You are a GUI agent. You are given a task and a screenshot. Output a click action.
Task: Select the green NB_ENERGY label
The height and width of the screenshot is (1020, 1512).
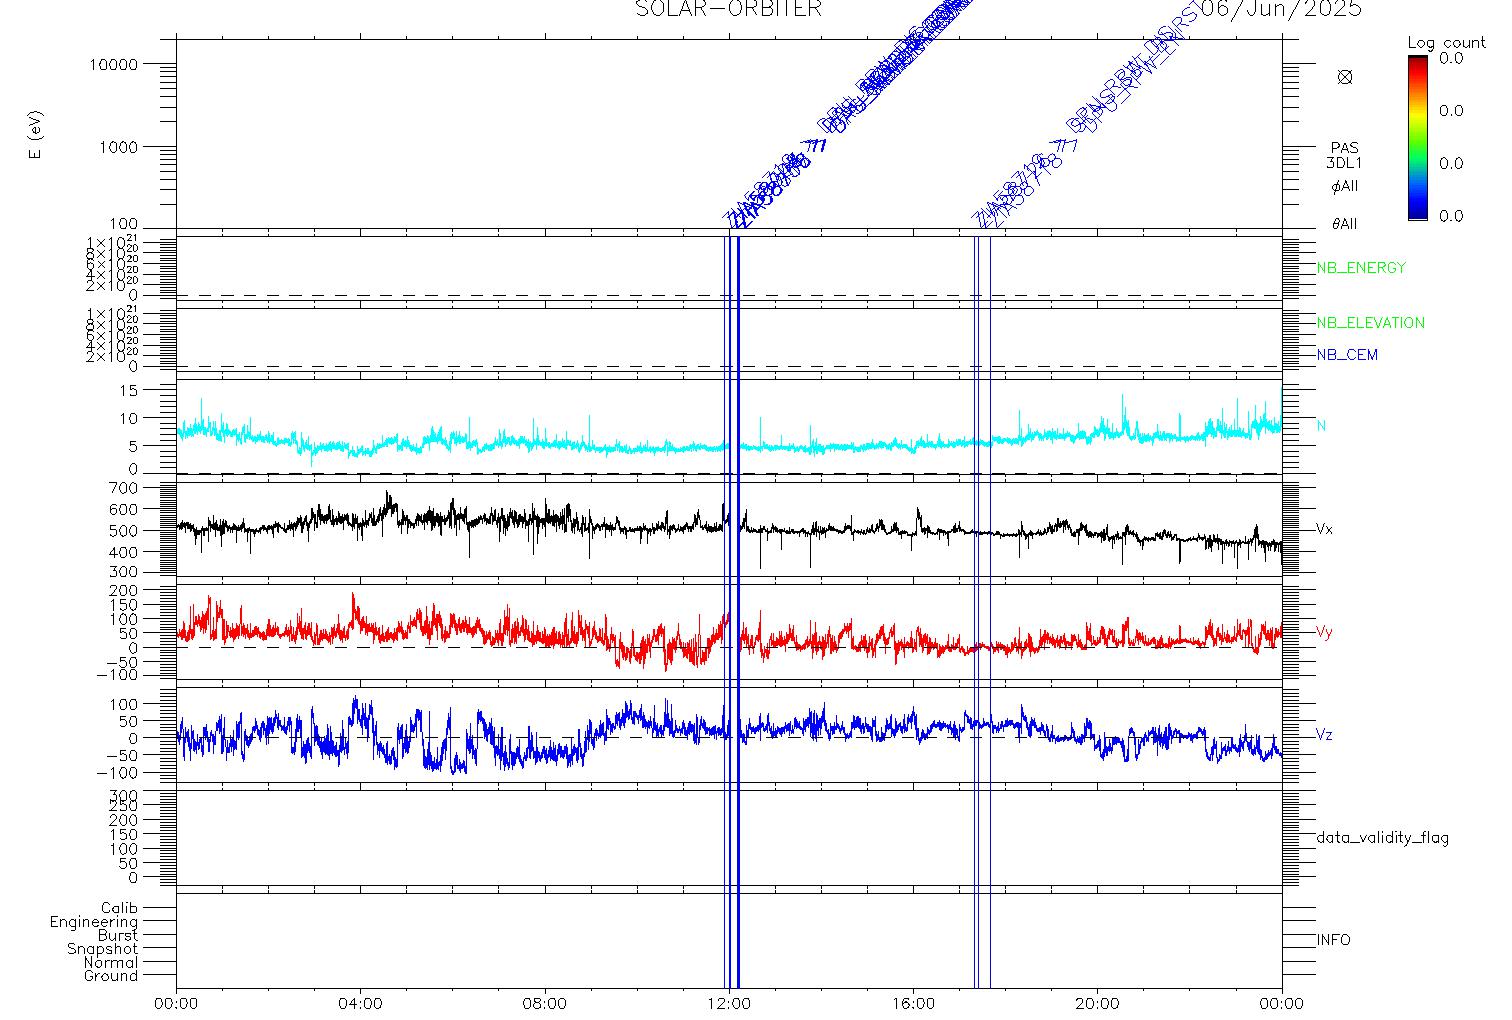(1361, 268)
